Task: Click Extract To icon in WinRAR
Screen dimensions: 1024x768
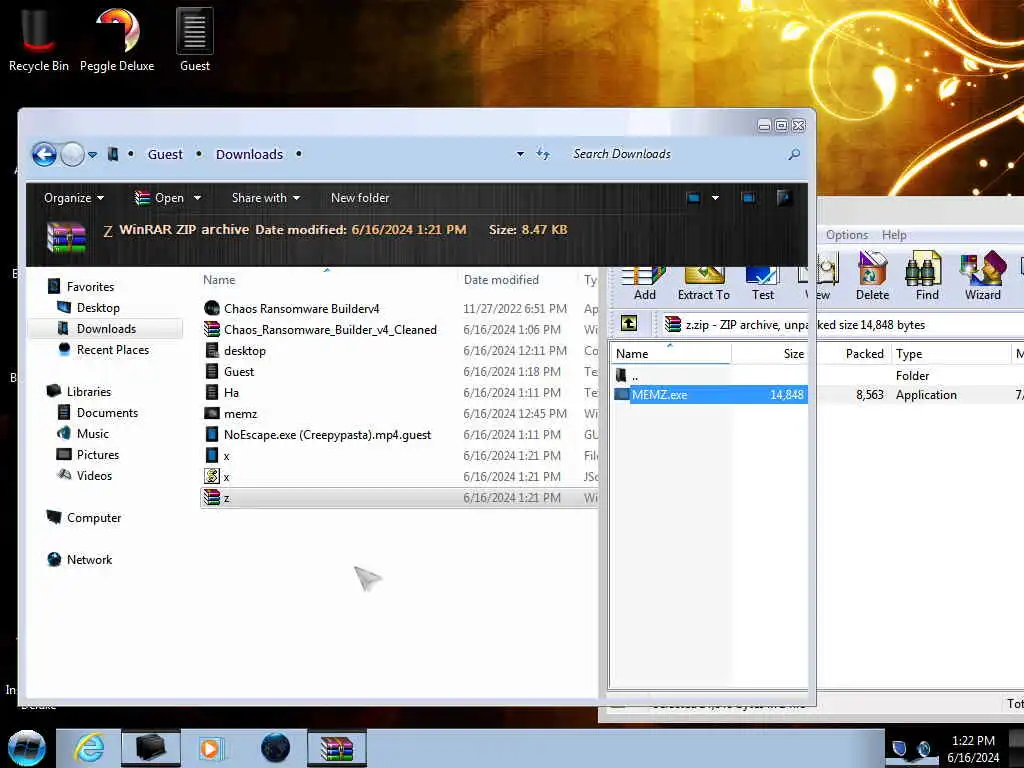Action: [703, 283]
